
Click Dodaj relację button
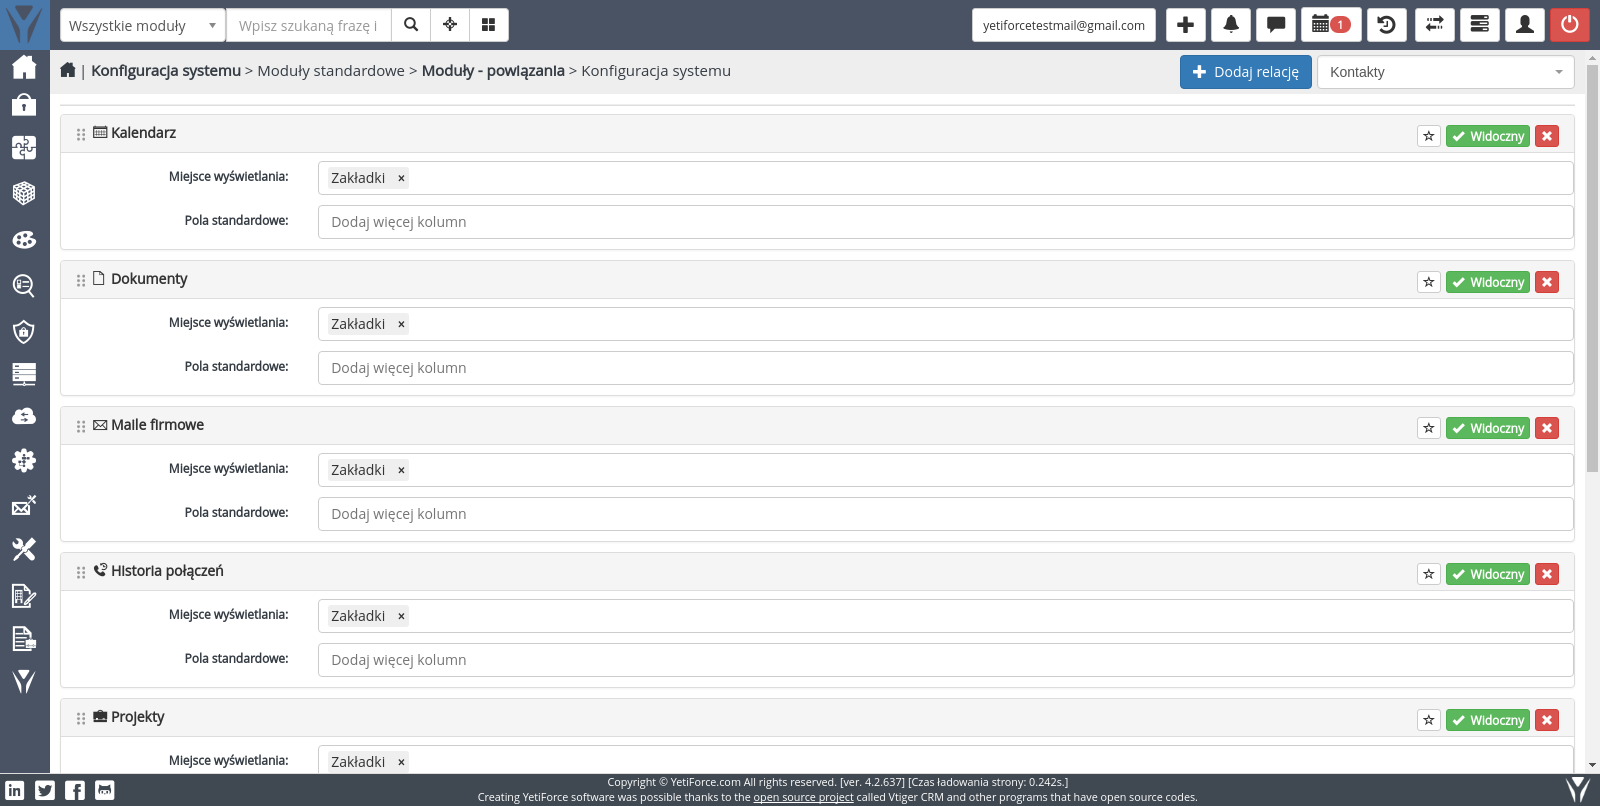coord(1245,72)
